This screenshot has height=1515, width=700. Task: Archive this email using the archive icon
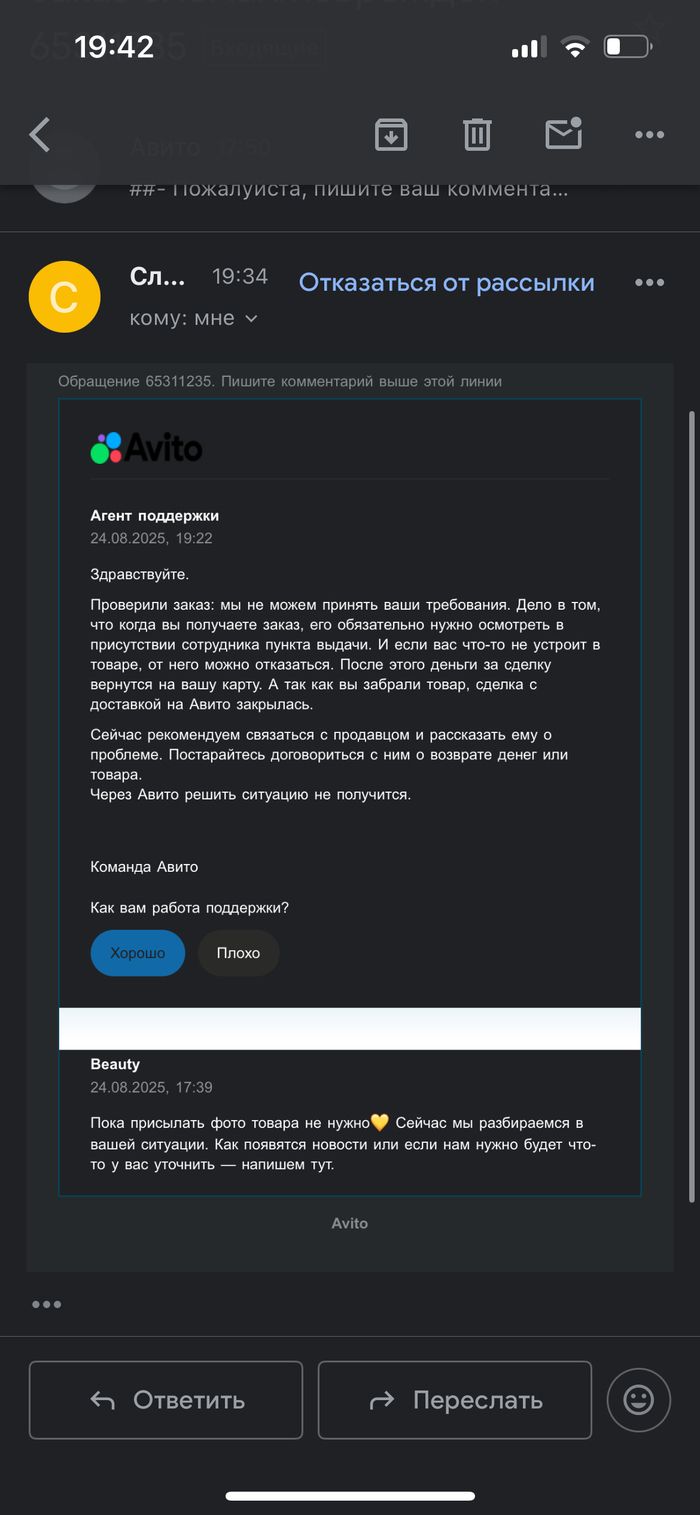click(x=391, y=134)
